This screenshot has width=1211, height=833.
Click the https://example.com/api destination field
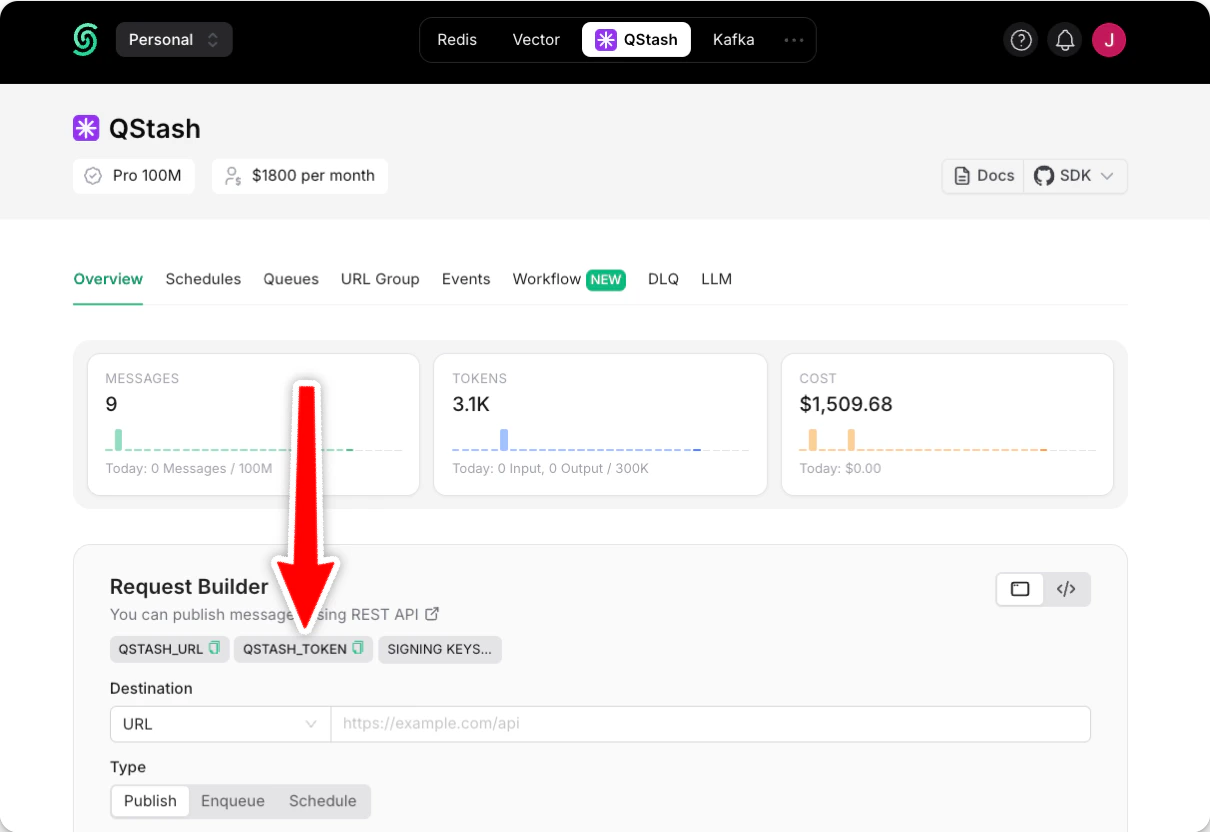(711, 724)
